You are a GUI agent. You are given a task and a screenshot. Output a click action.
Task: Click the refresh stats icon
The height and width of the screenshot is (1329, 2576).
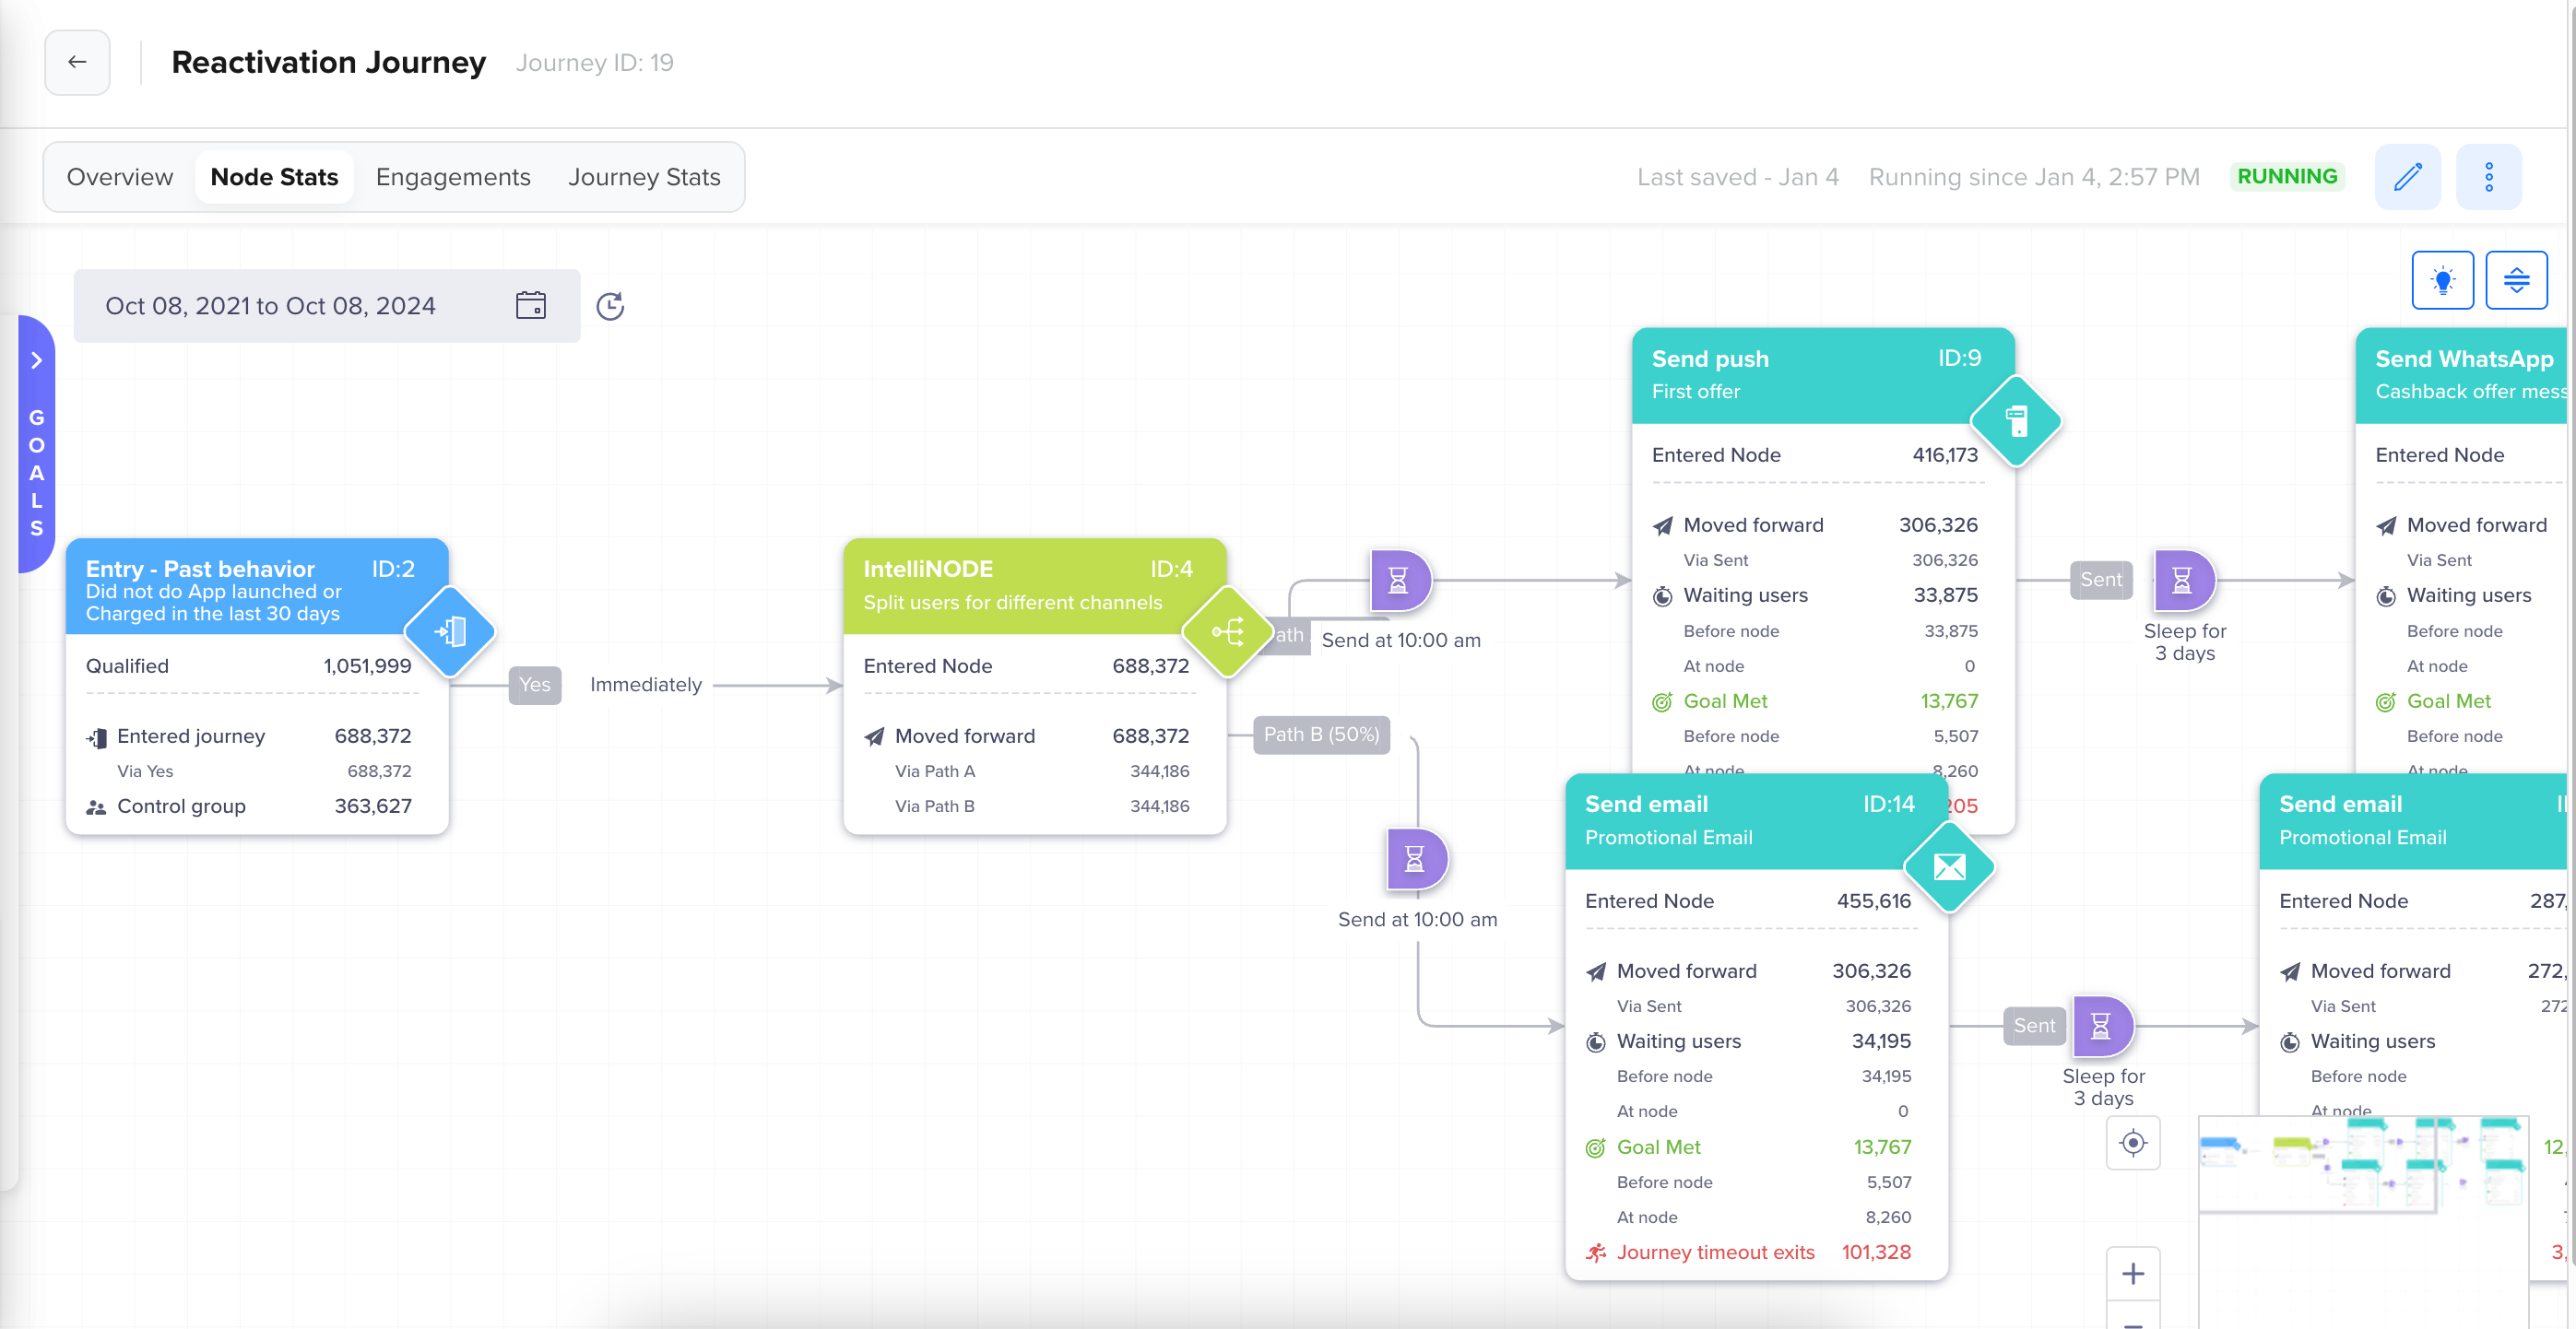click(x=610, y=306)
